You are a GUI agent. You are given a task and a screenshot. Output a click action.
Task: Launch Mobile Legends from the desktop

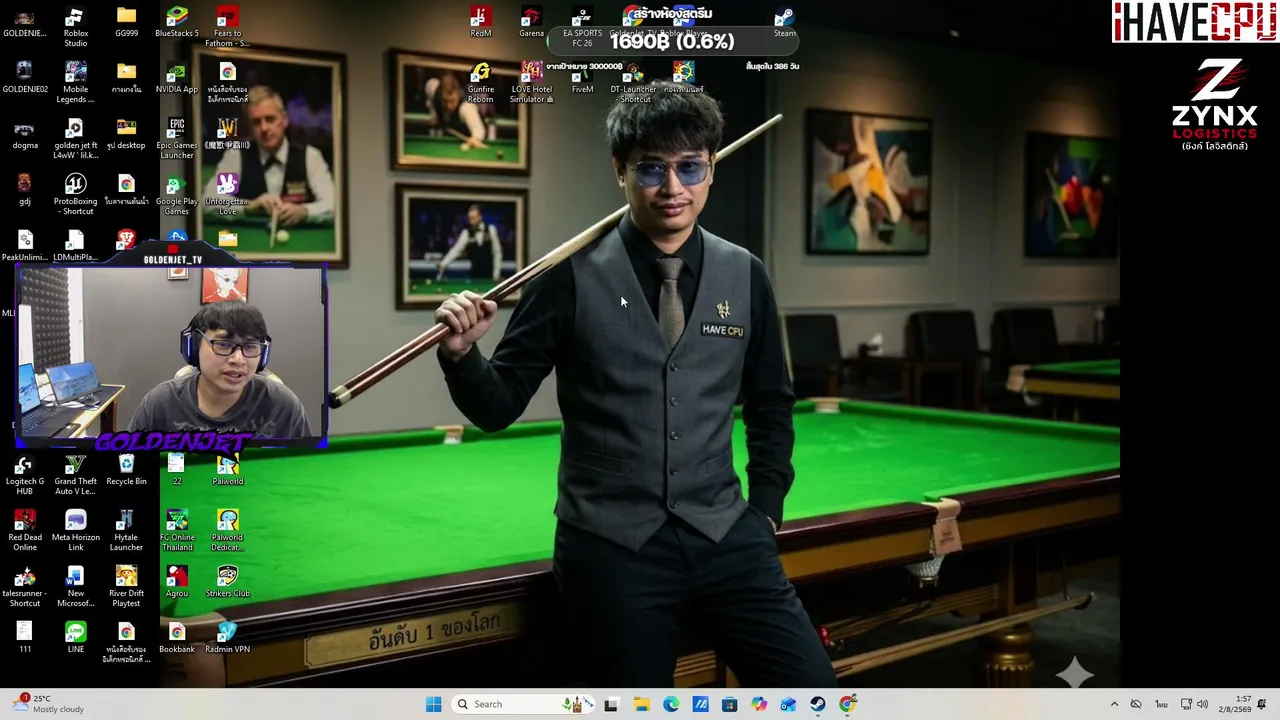(75, 83)
